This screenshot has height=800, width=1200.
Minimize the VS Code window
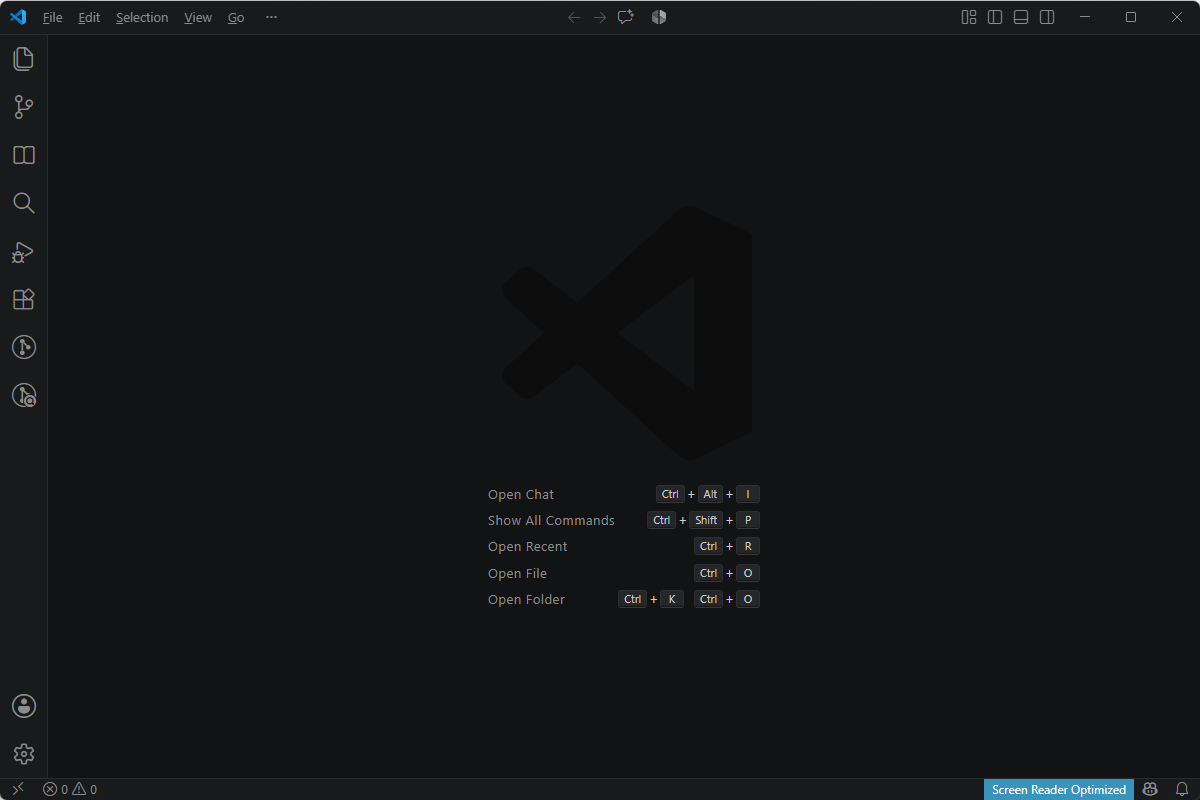coord(1085,17)
